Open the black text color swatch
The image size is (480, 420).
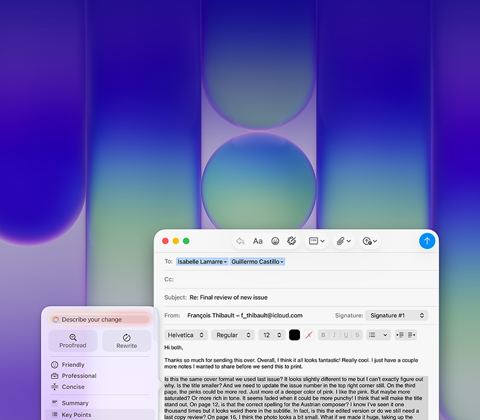point(294,335)
